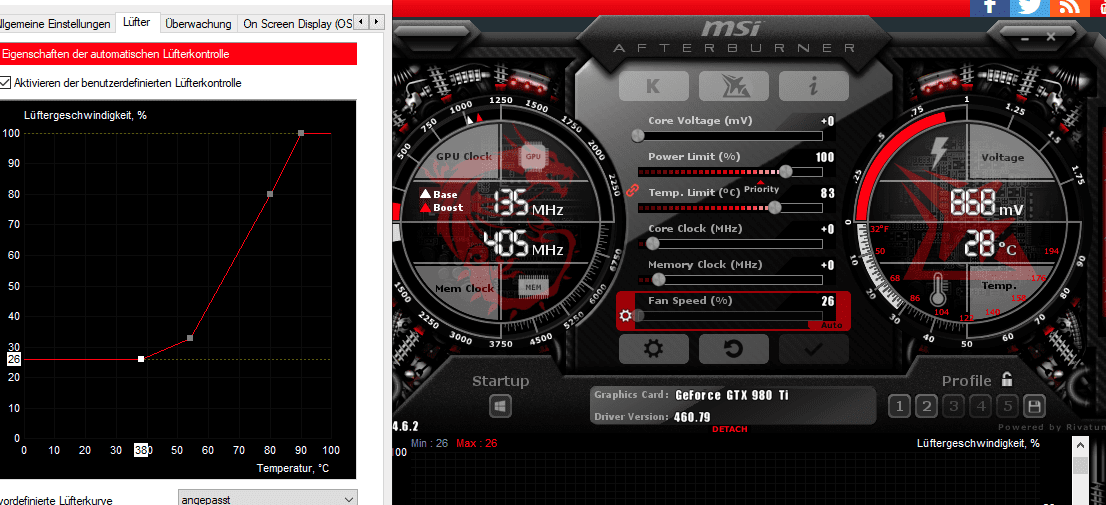
Task: Select the fan curve point at 38°C
Action: pyautogui.click(x=141, y=359)
